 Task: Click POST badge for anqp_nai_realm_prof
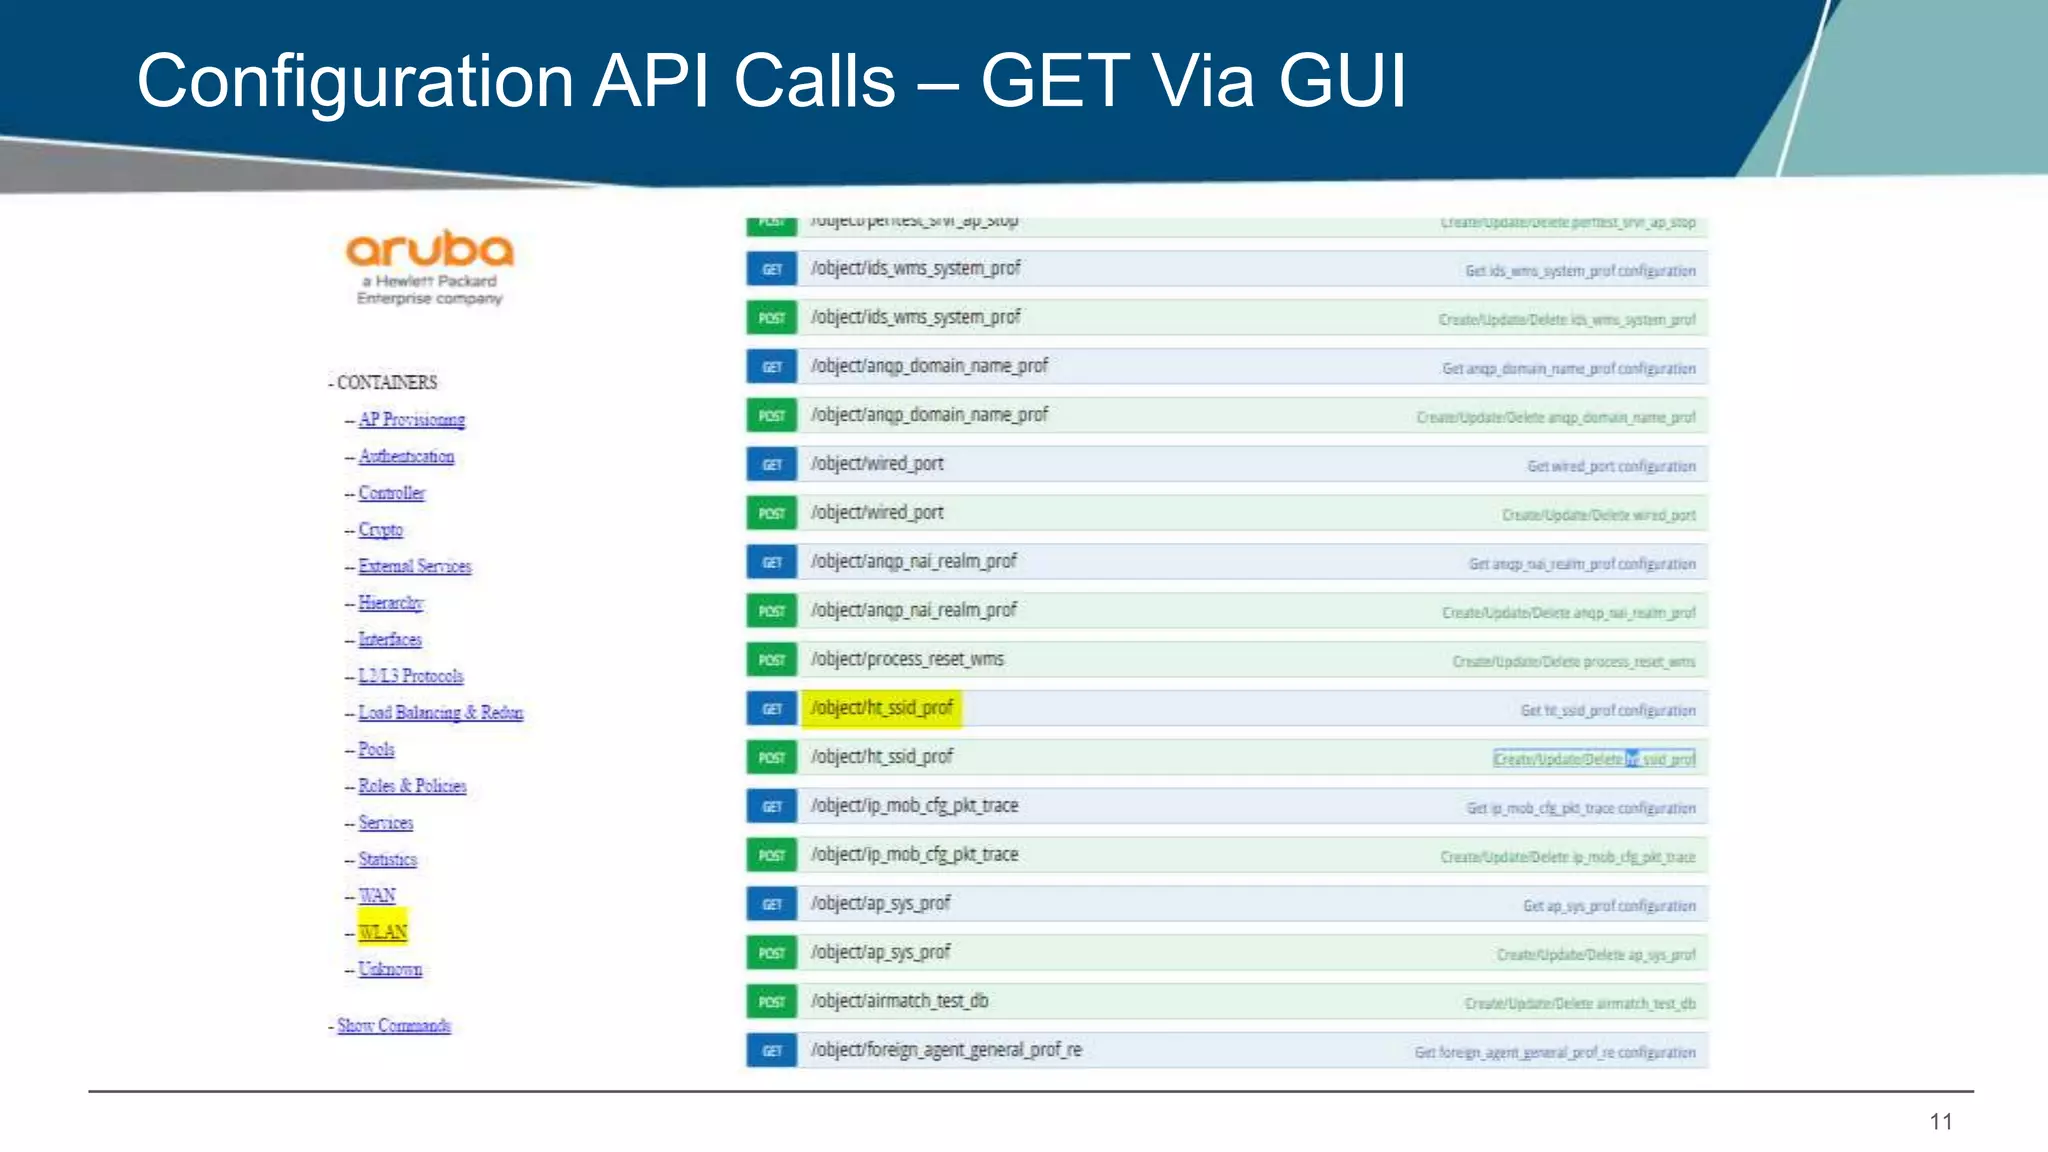click(x=771, y=611)
